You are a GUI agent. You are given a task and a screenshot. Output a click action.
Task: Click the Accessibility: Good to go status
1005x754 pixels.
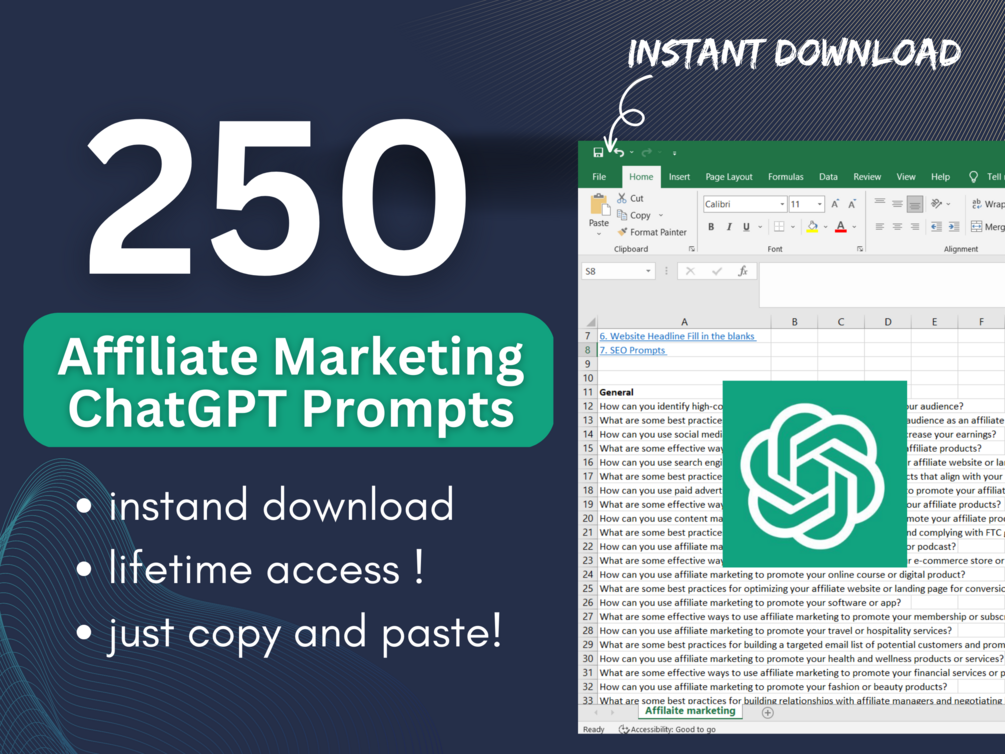pos(667,729)
